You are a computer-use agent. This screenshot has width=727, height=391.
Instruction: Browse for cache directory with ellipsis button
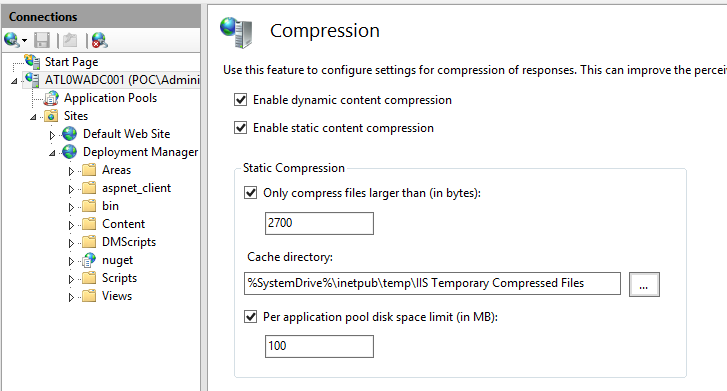coord(644,284)
